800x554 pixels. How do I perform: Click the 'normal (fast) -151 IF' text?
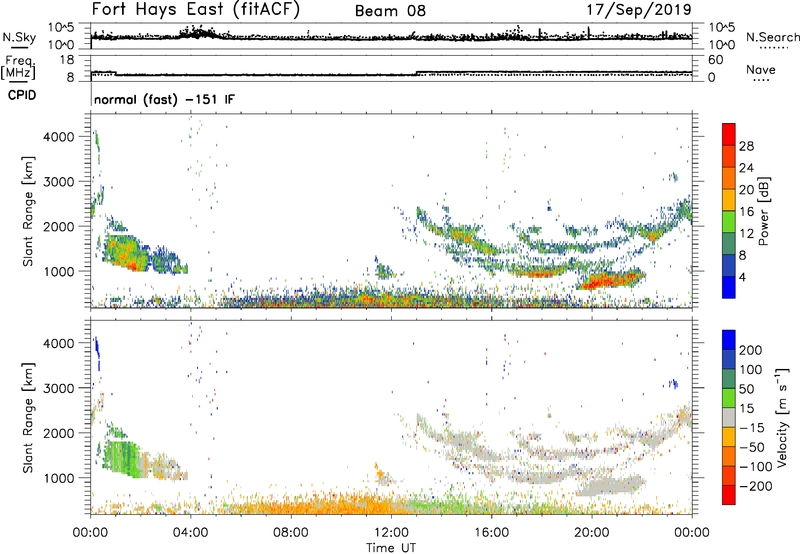coord(164,99)
